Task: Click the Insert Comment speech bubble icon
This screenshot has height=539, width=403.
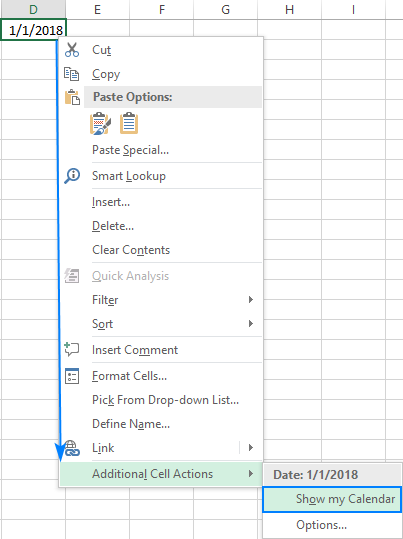Action: coord(72,349)
